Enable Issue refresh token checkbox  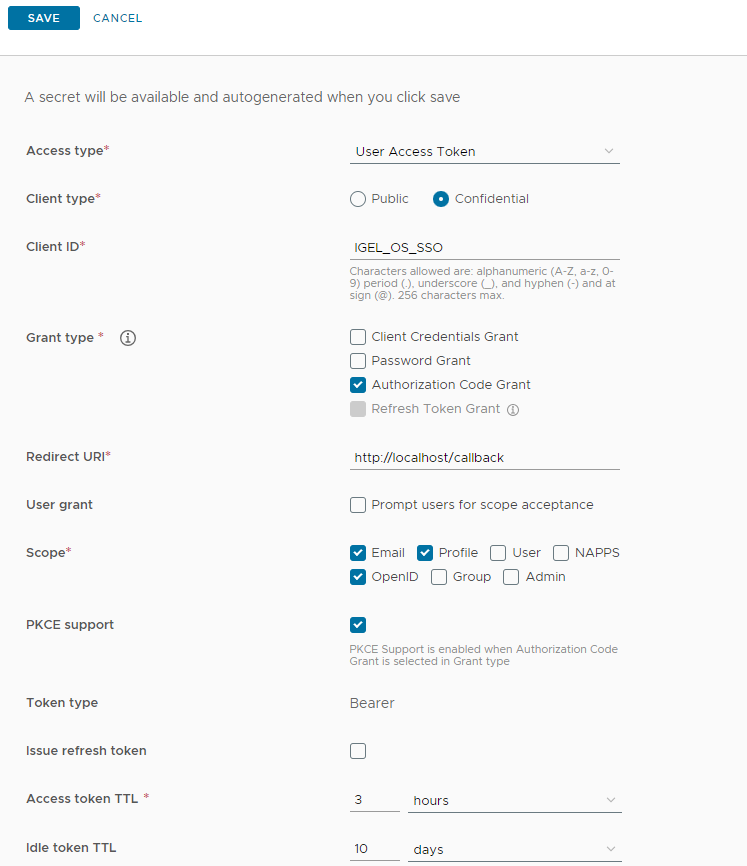point(358,751)
